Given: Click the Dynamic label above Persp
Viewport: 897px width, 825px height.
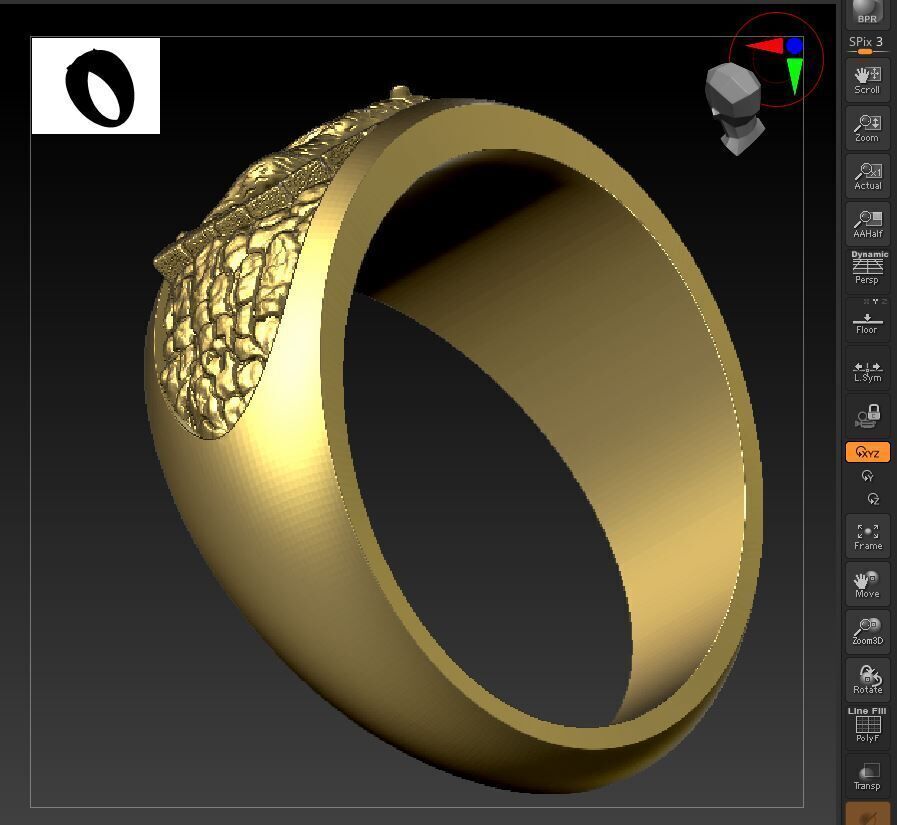Looking at the screenshot, I should click(869, 254).
